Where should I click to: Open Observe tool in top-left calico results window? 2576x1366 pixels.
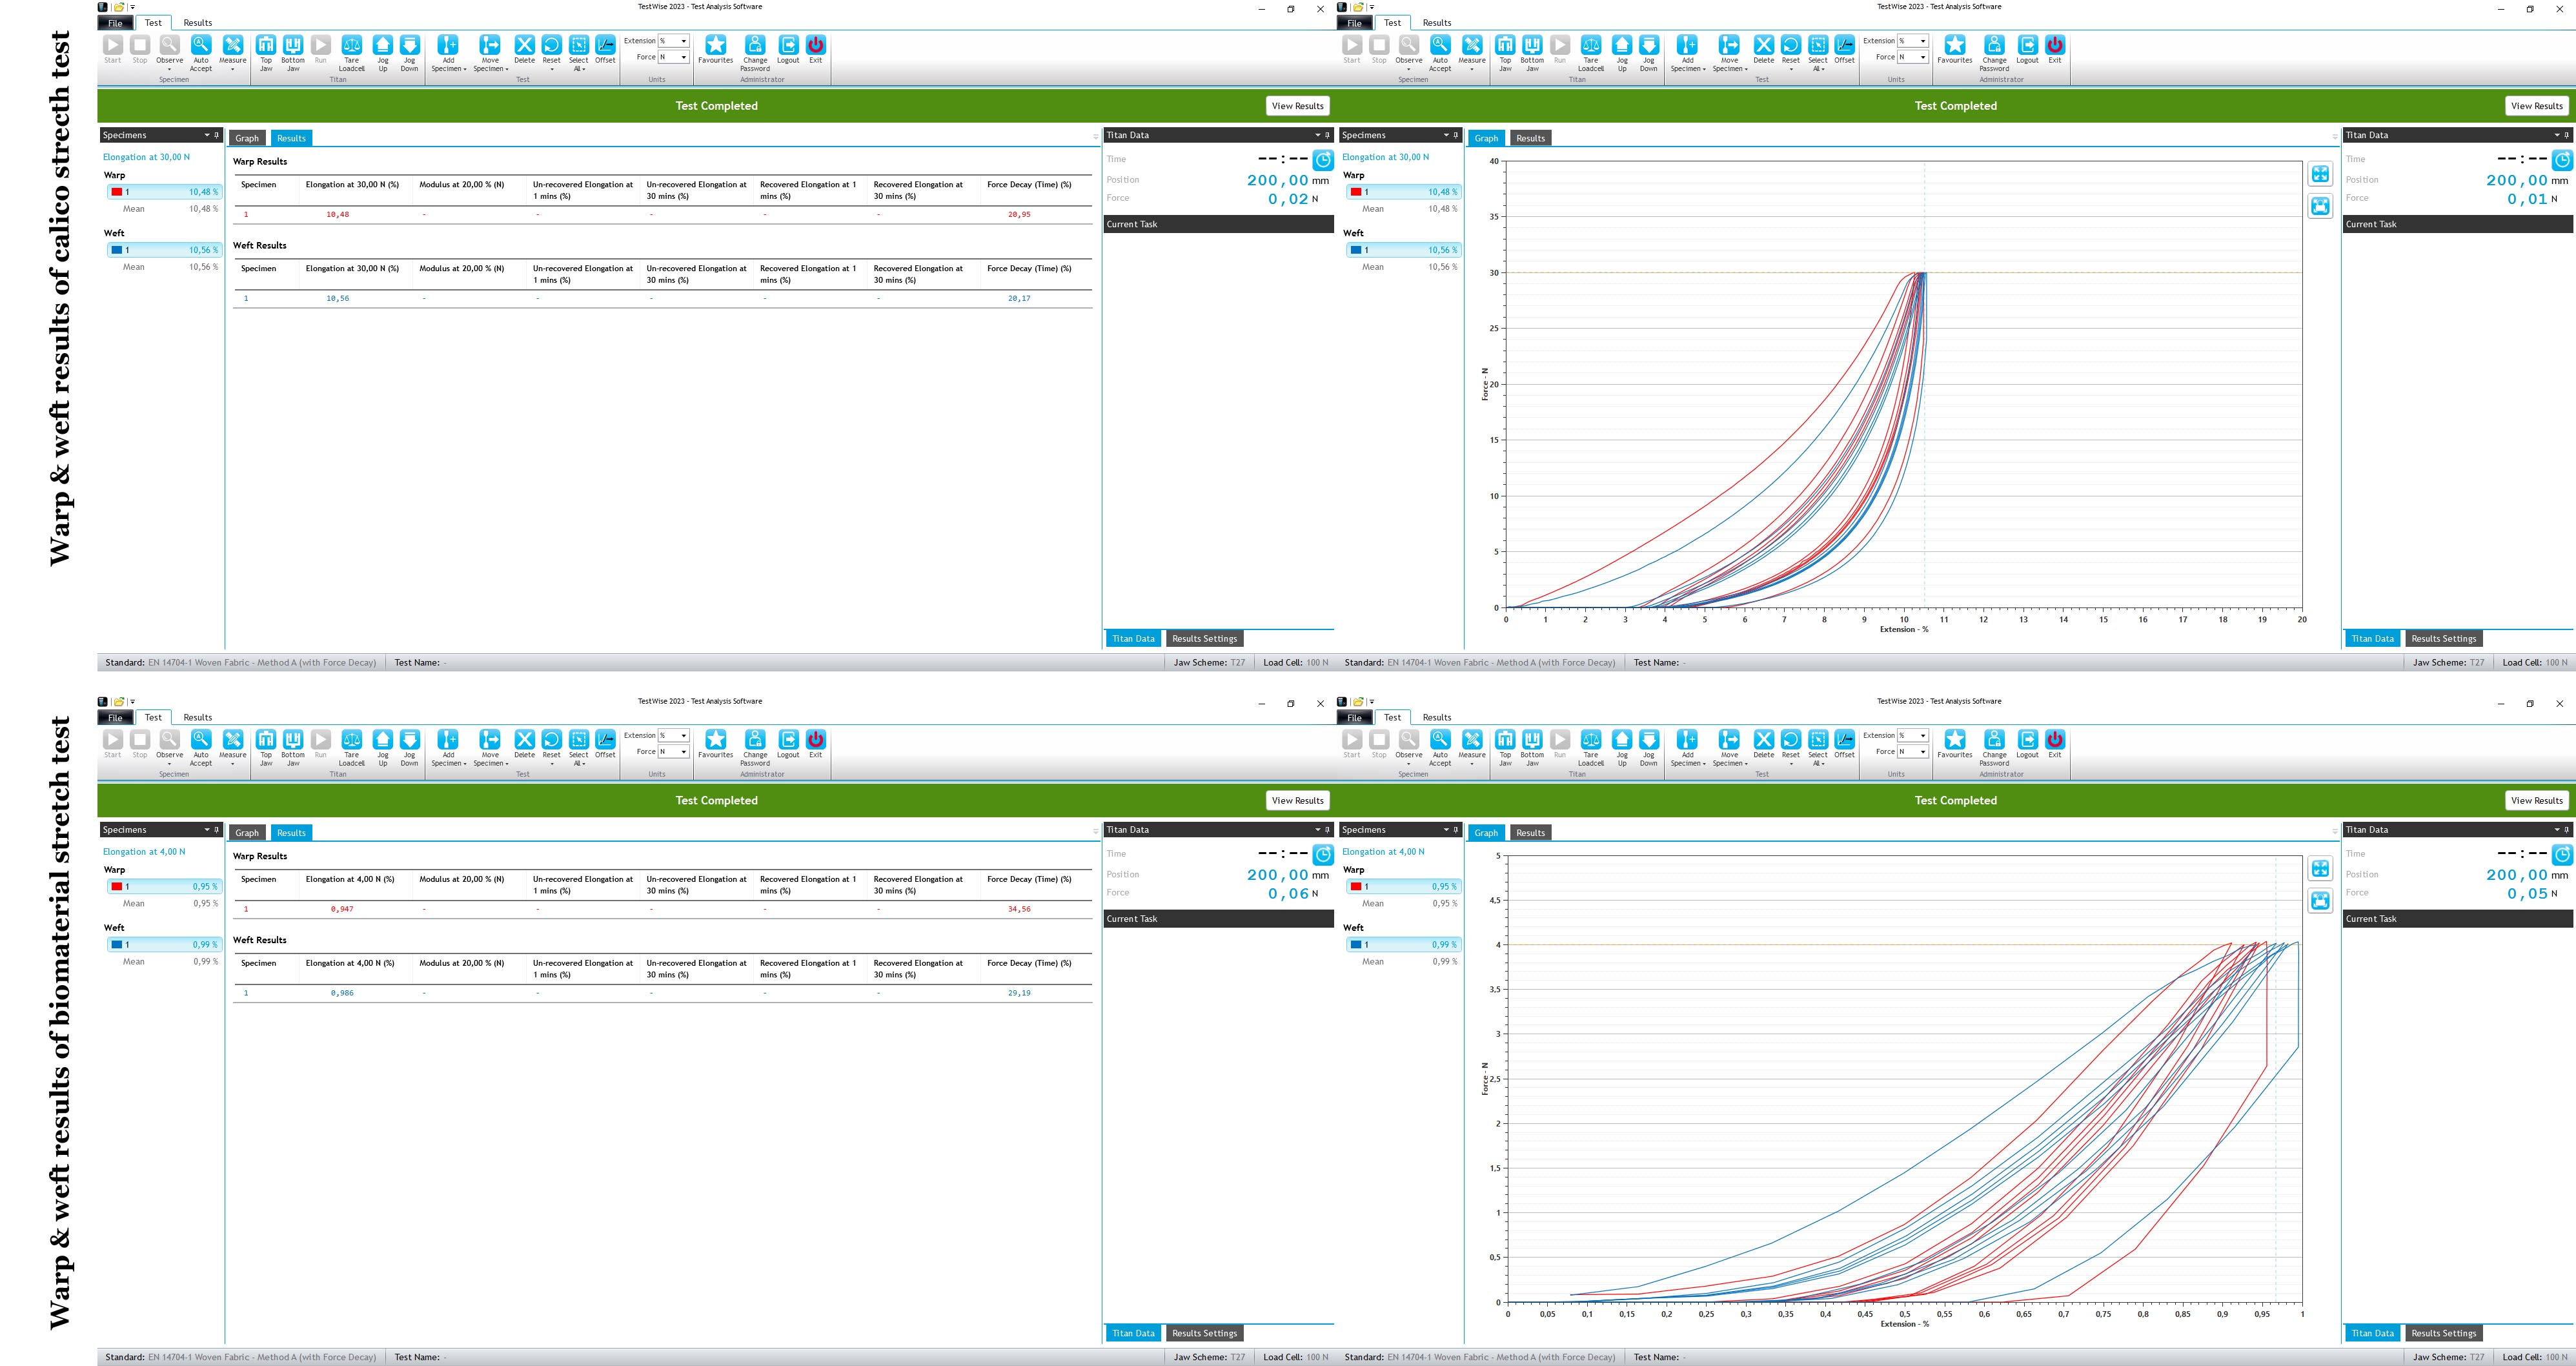tap(170, 45)
